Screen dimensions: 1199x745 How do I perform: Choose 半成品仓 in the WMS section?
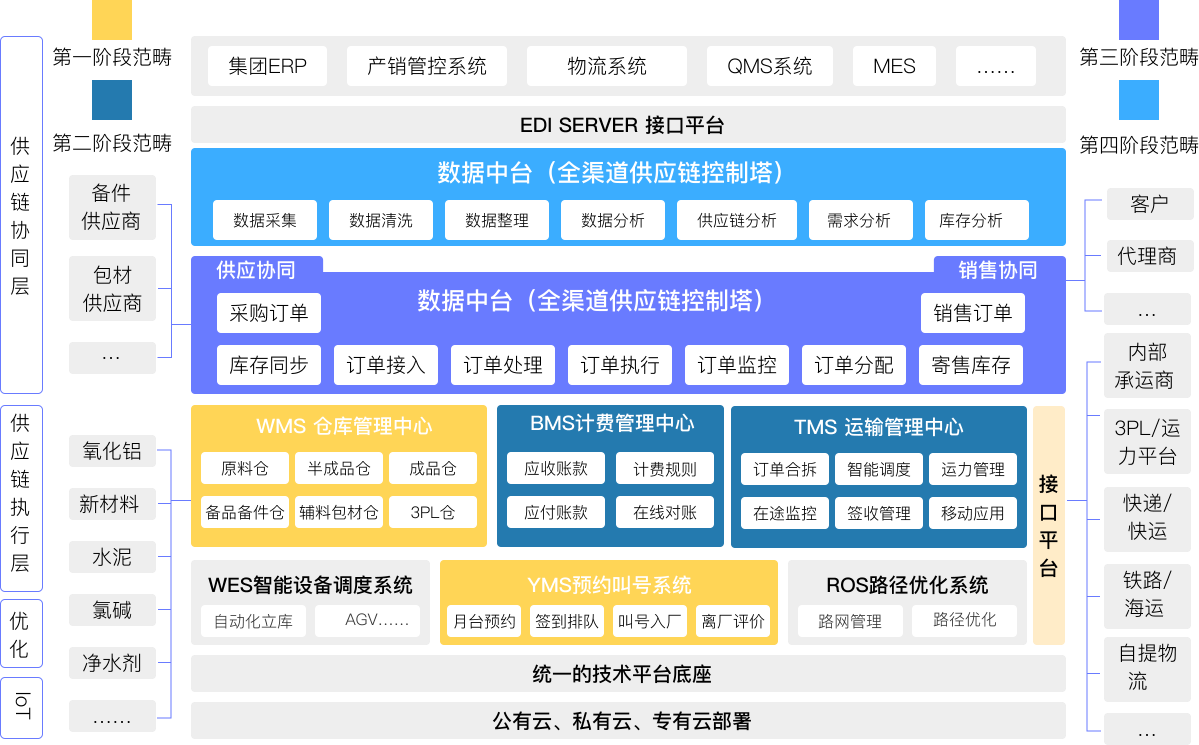point(338,469)
